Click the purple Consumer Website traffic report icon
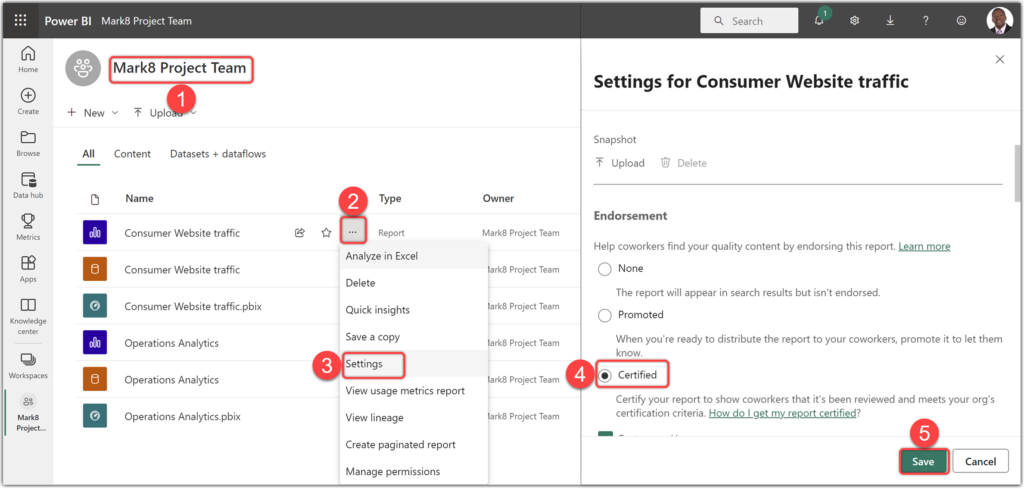Screen dimensions: 1024x489 click(x=95, y=232)
